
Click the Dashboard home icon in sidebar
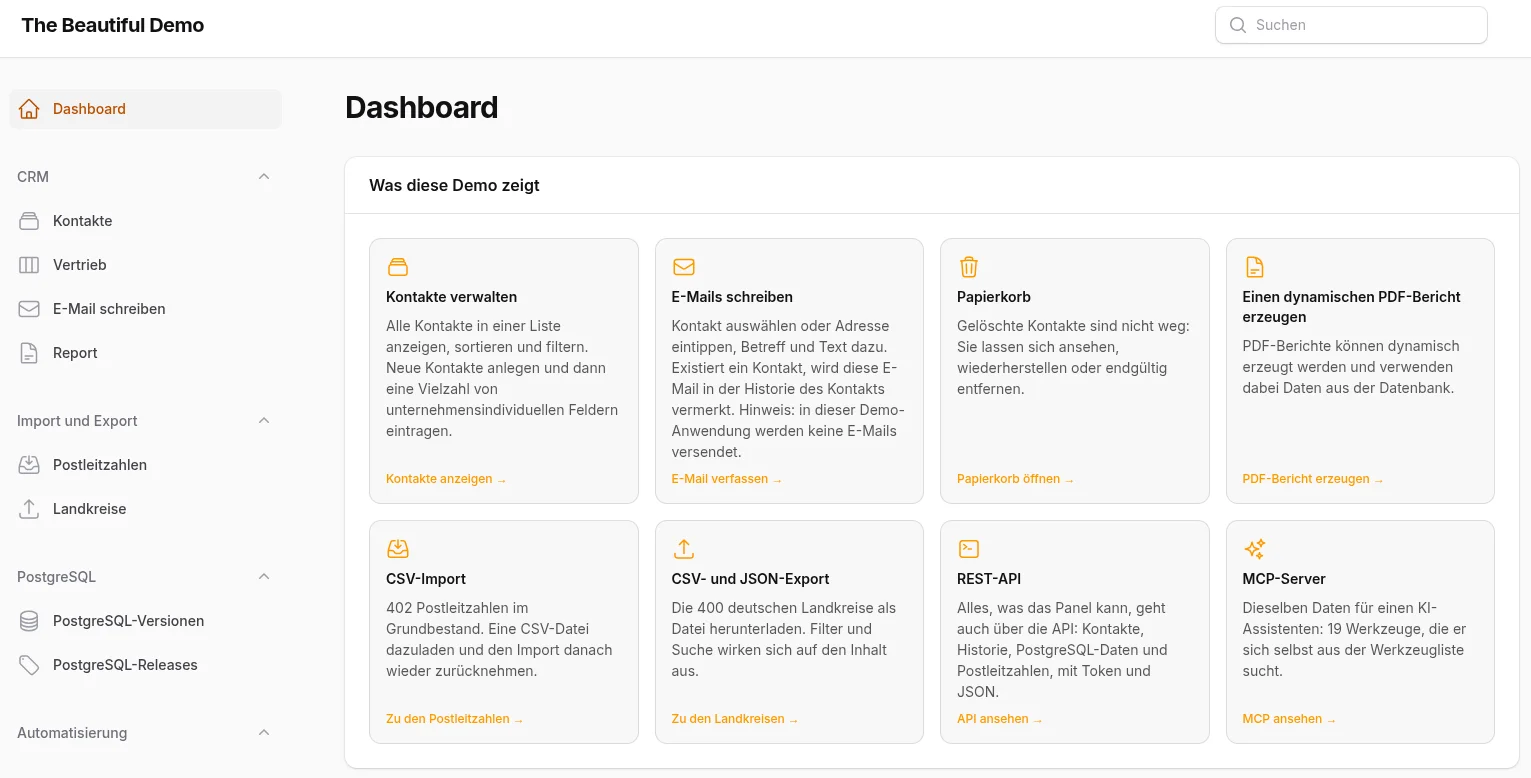pyautogui.click(x=29, y=109)
